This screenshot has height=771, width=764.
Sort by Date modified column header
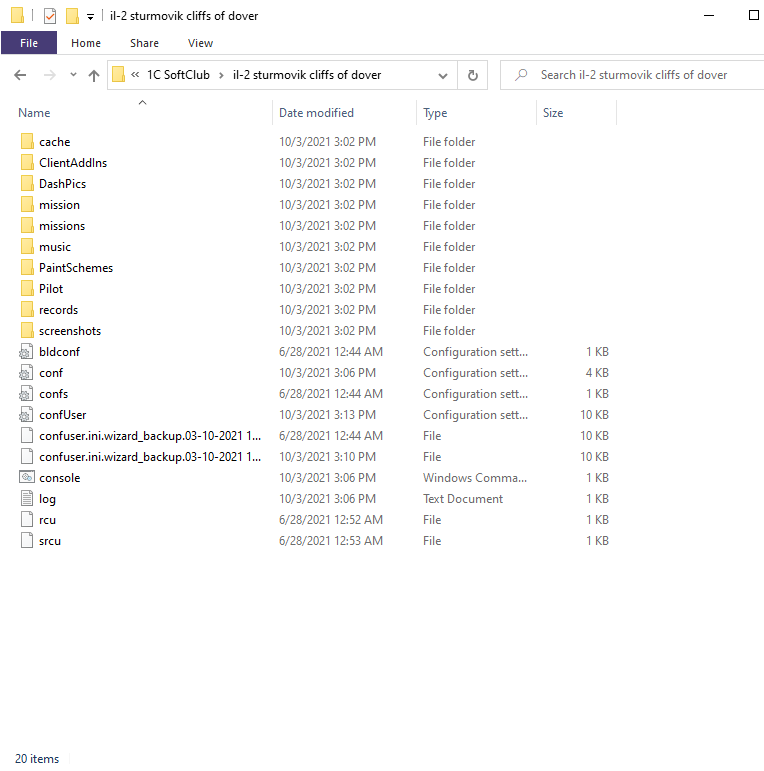pos(316,113)
